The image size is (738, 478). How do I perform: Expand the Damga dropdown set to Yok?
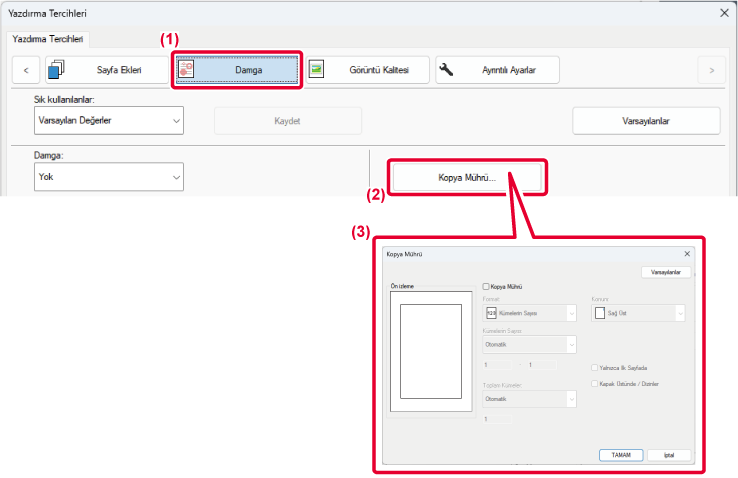tap(108, 176)
